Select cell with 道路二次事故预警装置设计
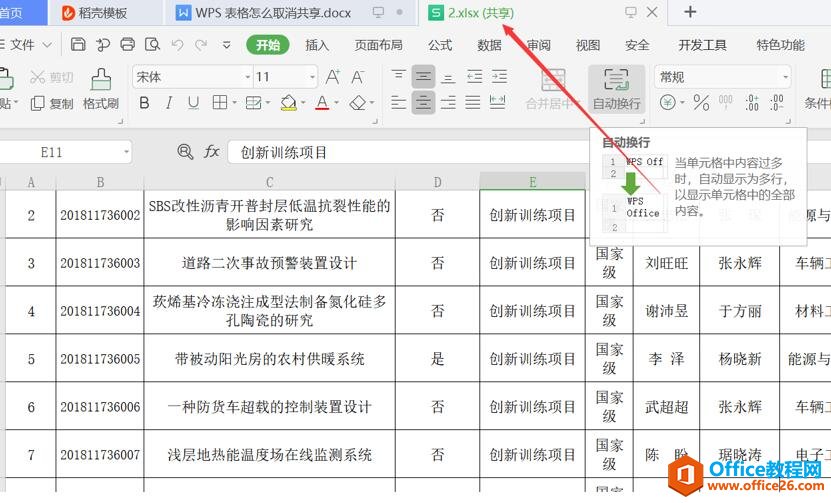This screenshot has width=831, height=503. pyautogui.click(x=269, y=262)
